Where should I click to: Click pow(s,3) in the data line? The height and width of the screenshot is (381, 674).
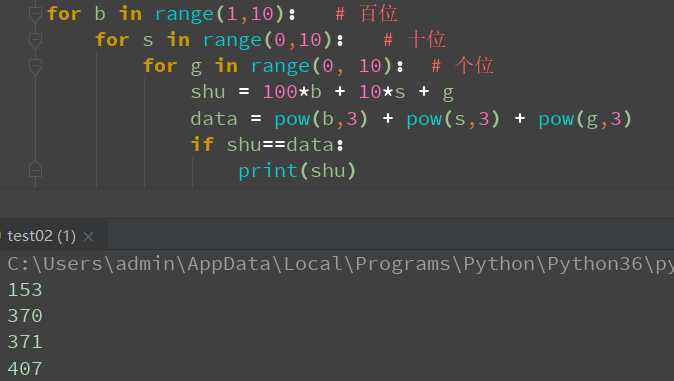[453, 119]
